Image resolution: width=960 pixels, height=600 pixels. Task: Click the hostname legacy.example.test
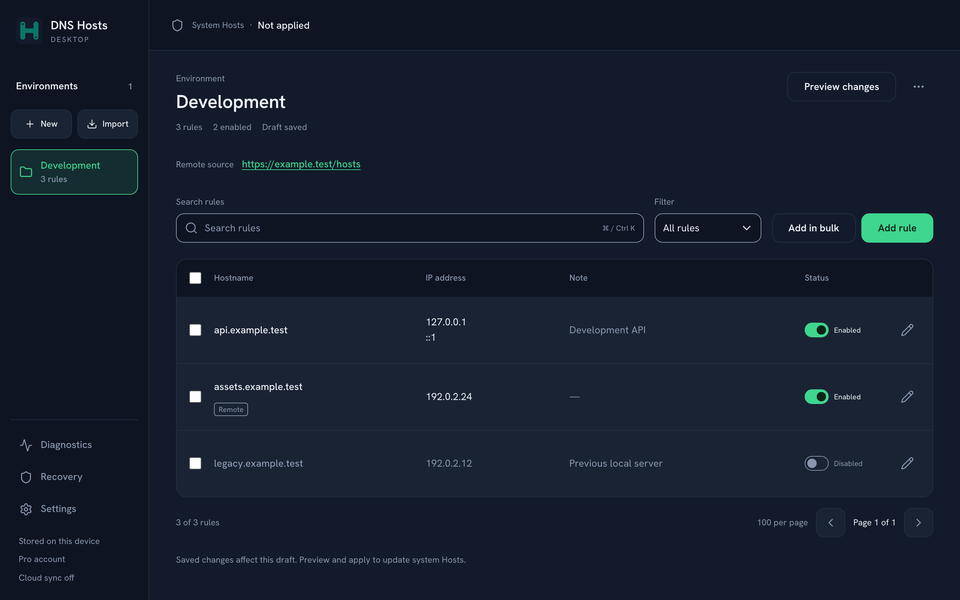258,463
